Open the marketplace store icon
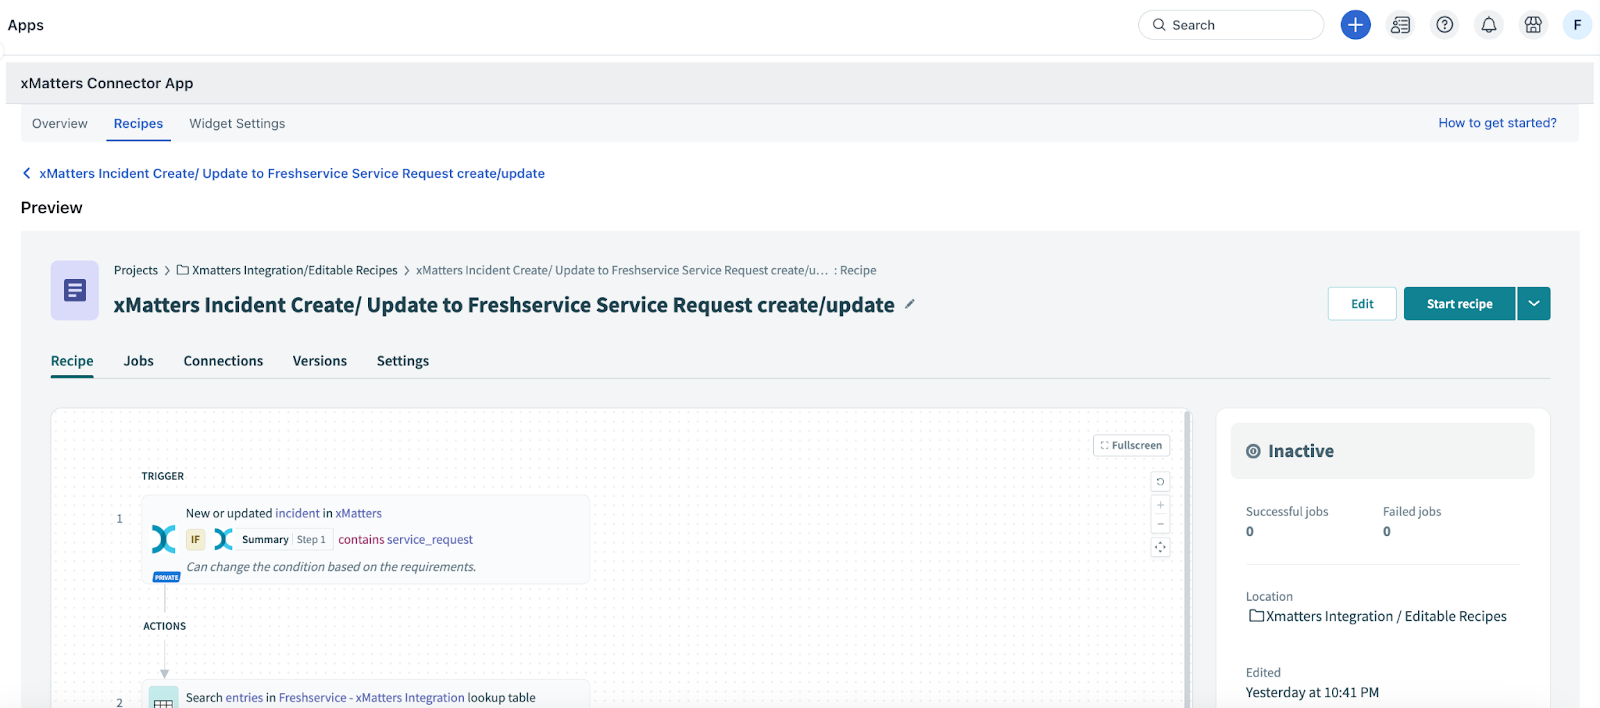The image size is (1600, 708). [1533, 25]
